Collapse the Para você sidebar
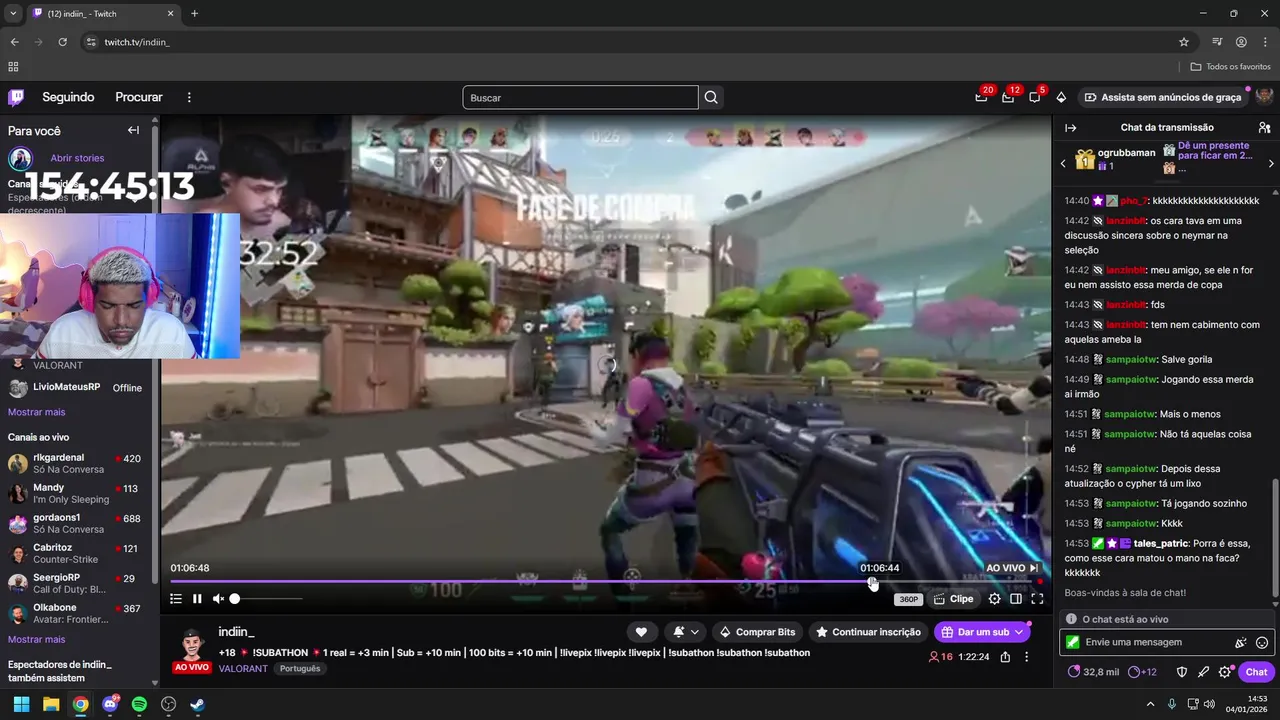1280x720 pixels. 133,130
